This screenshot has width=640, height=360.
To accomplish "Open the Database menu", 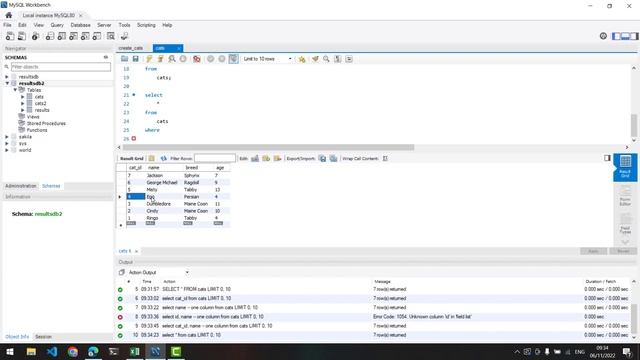I will 80,25.
